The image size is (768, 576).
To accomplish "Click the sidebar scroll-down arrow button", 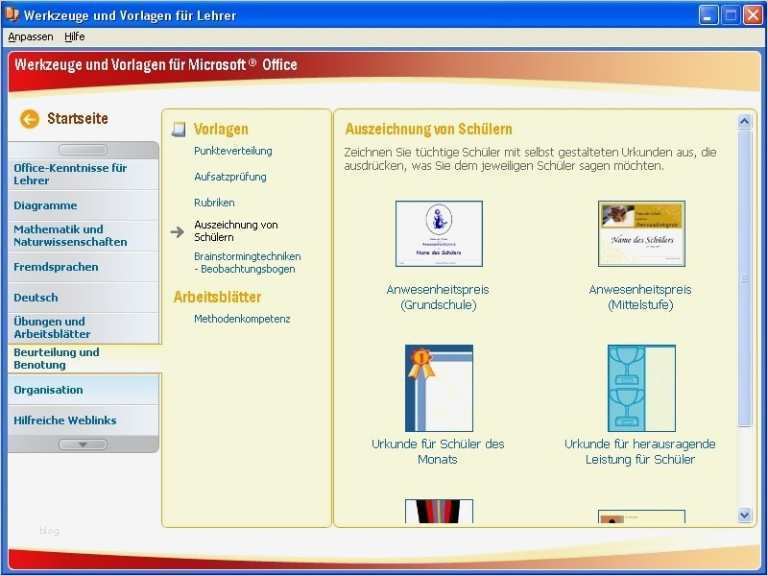I will [x=83, y=444].
